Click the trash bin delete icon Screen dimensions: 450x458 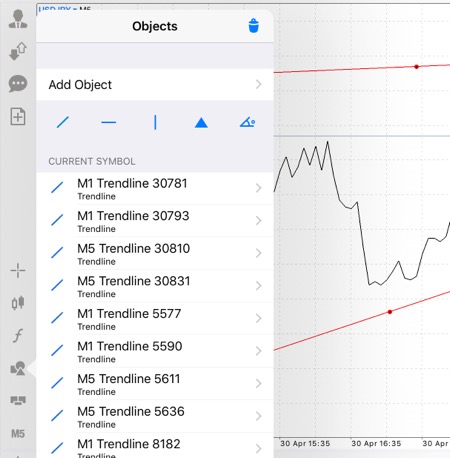[x=254, y=26]
